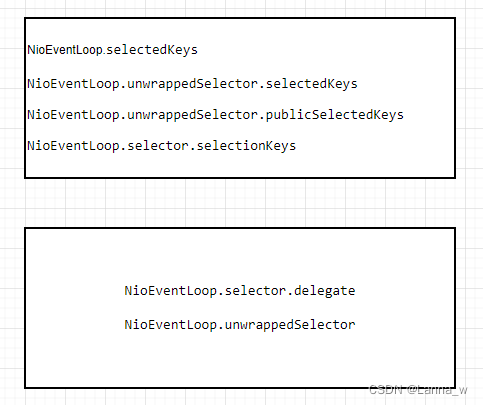Click the CSDN @Lanna_w watermark

tap(418, 390)
